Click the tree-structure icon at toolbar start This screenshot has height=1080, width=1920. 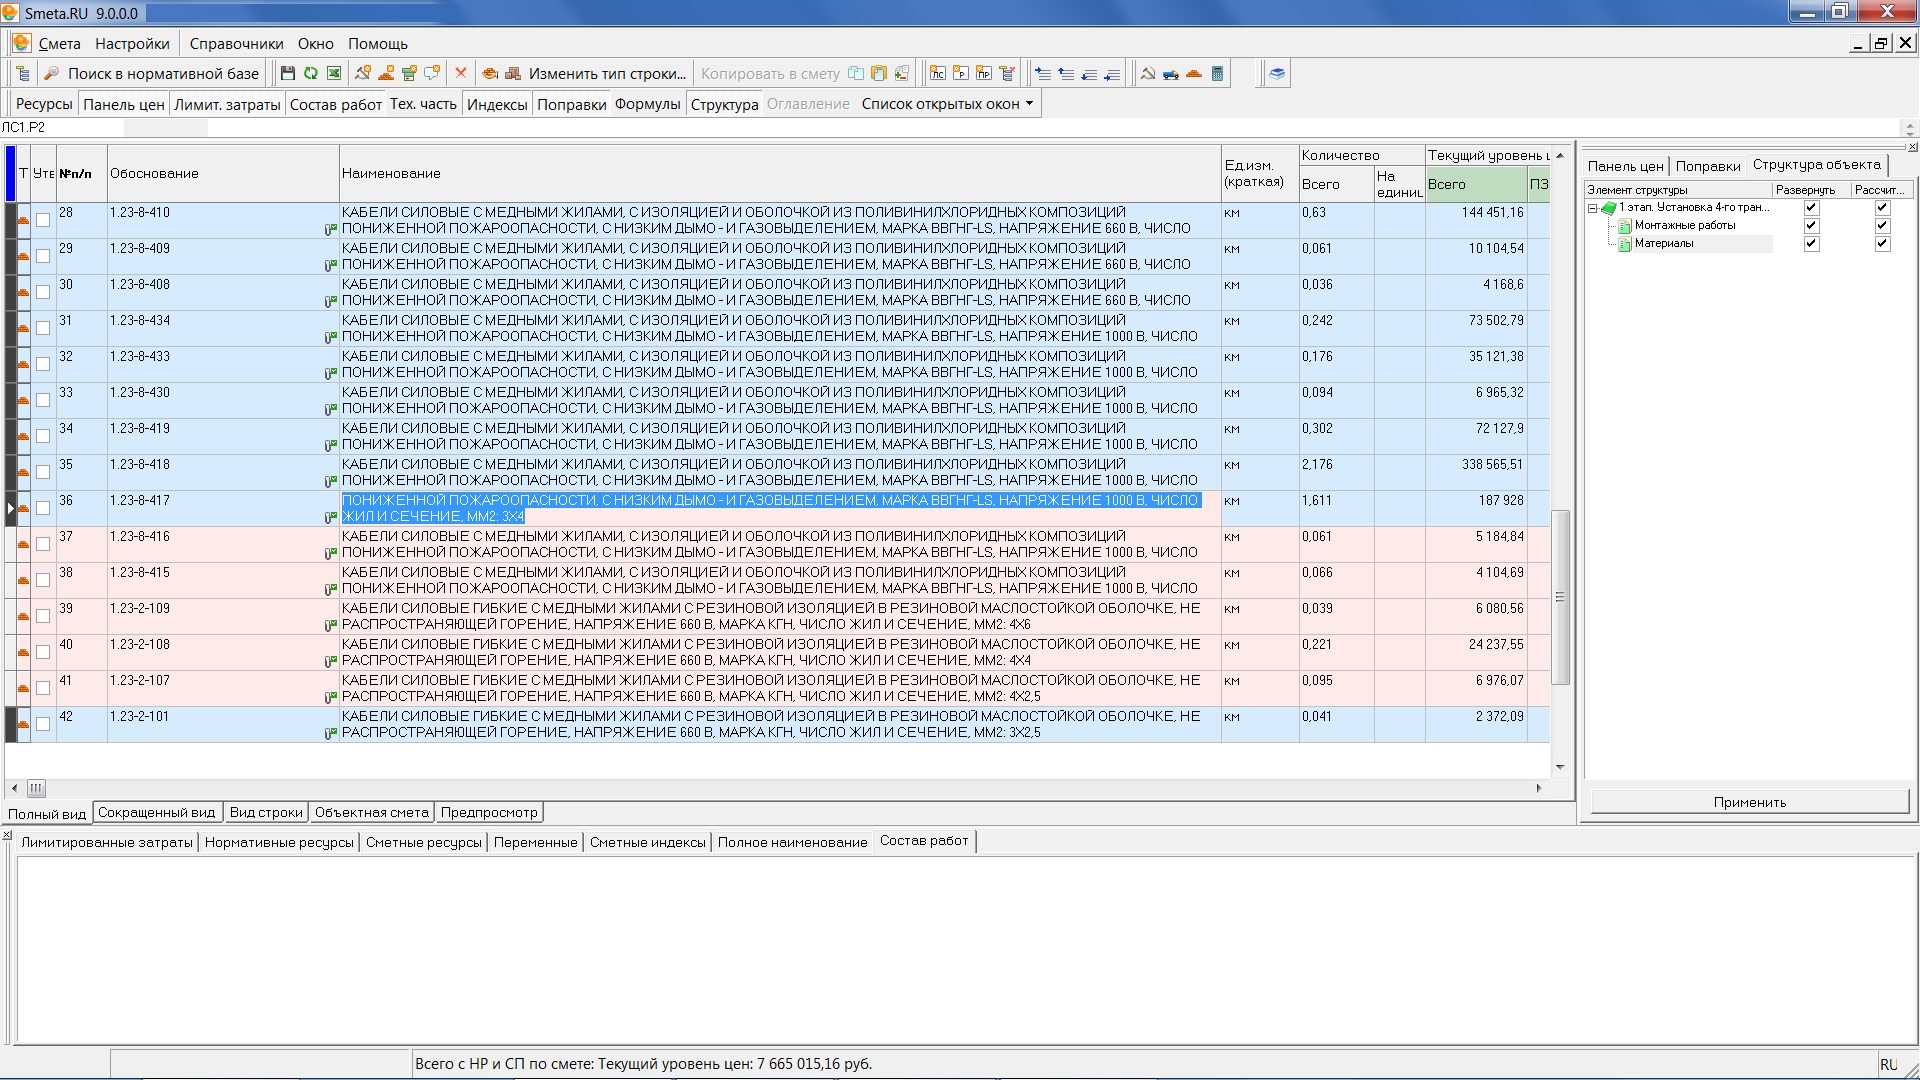coord(23,73)
